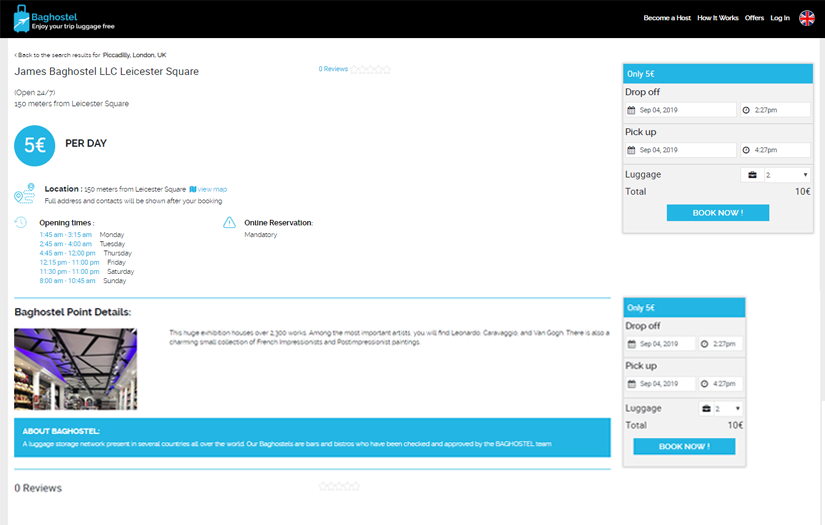Select the Monday 1:45 am - 3:15 am hours

pyautogui.click(x=82, y=235)
